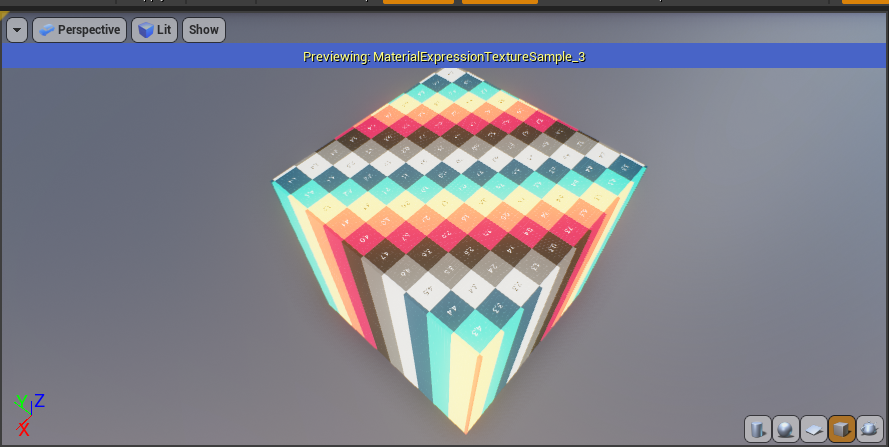This screenshot has width=889, height=447.
Task: Select the teapot custom mesh preview icon
Action: click(x=868, y=429)
